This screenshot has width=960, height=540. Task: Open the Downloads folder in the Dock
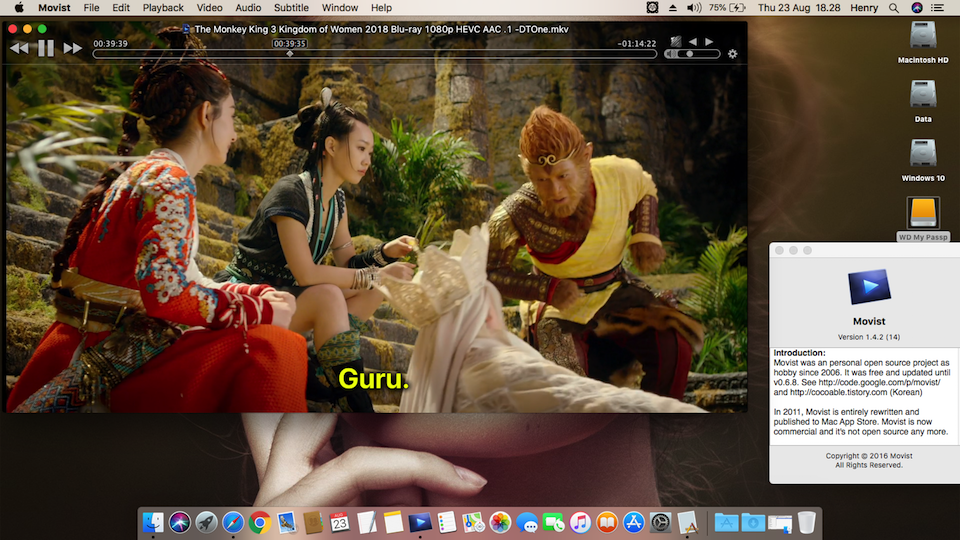click(753, 522)
